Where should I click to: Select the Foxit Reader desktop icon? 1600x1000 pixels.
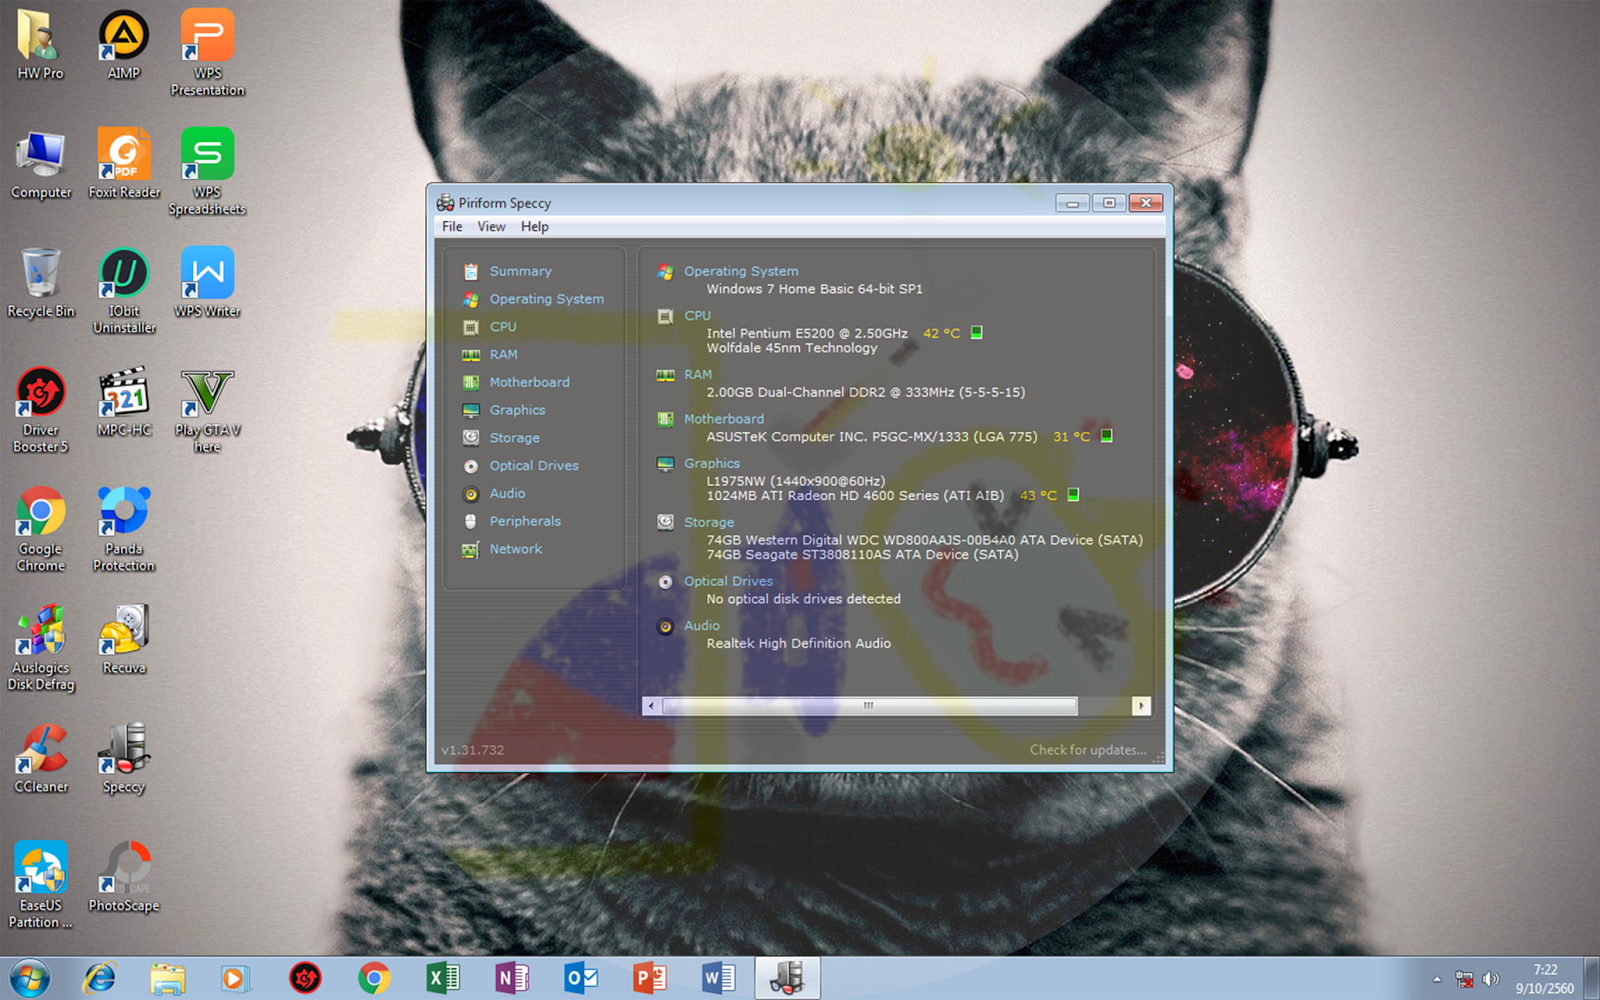[124, 164]
